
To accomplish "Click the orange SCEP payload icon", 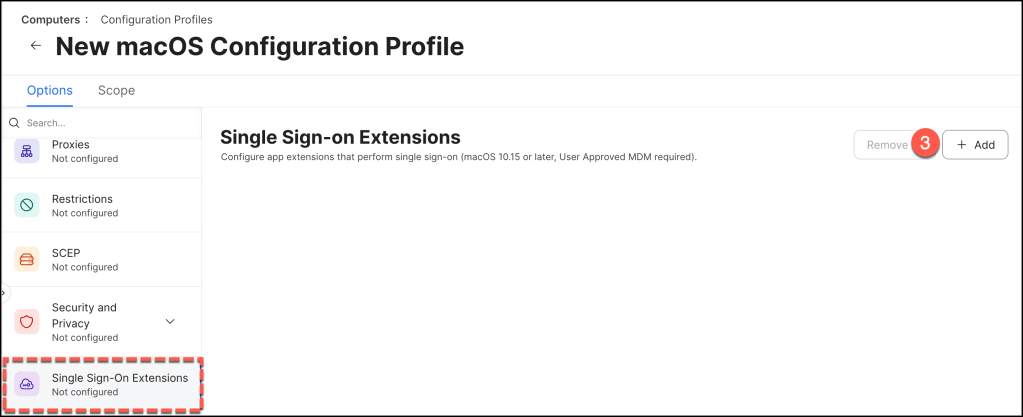I will point(27,259).
